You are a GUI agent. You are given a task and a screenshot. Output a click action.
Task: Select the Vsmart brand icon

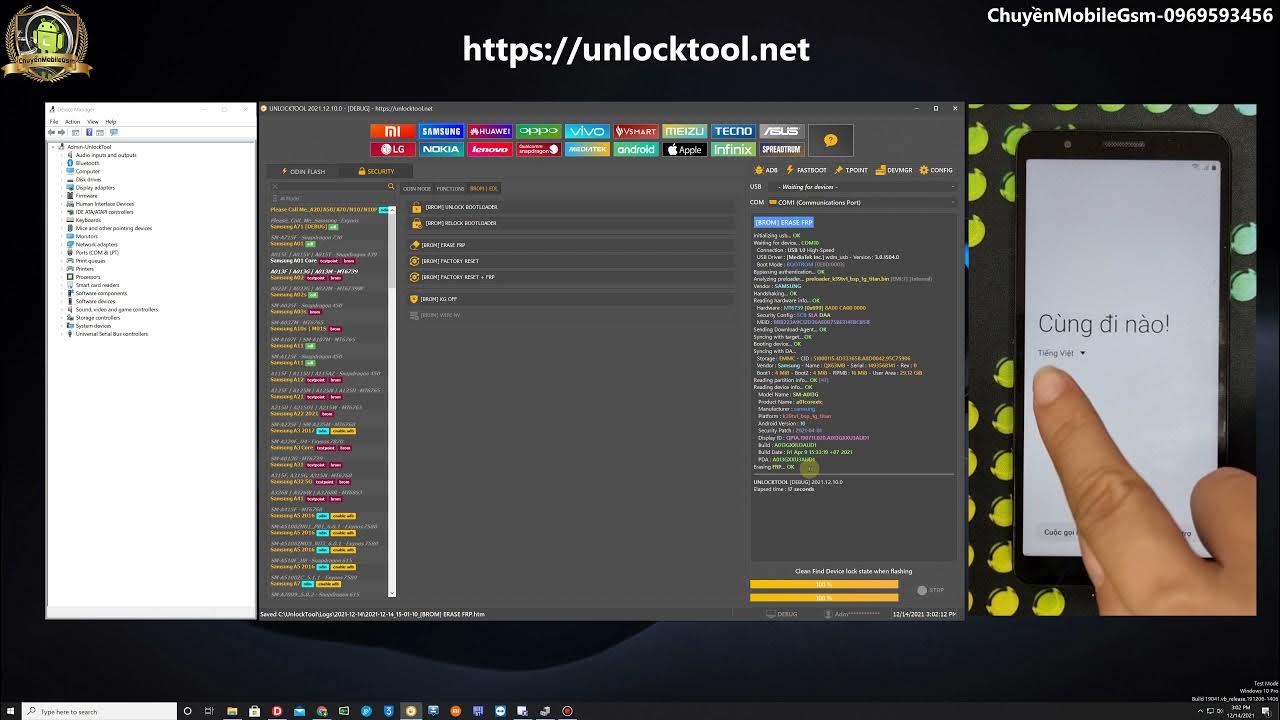(x=636, y=131)
